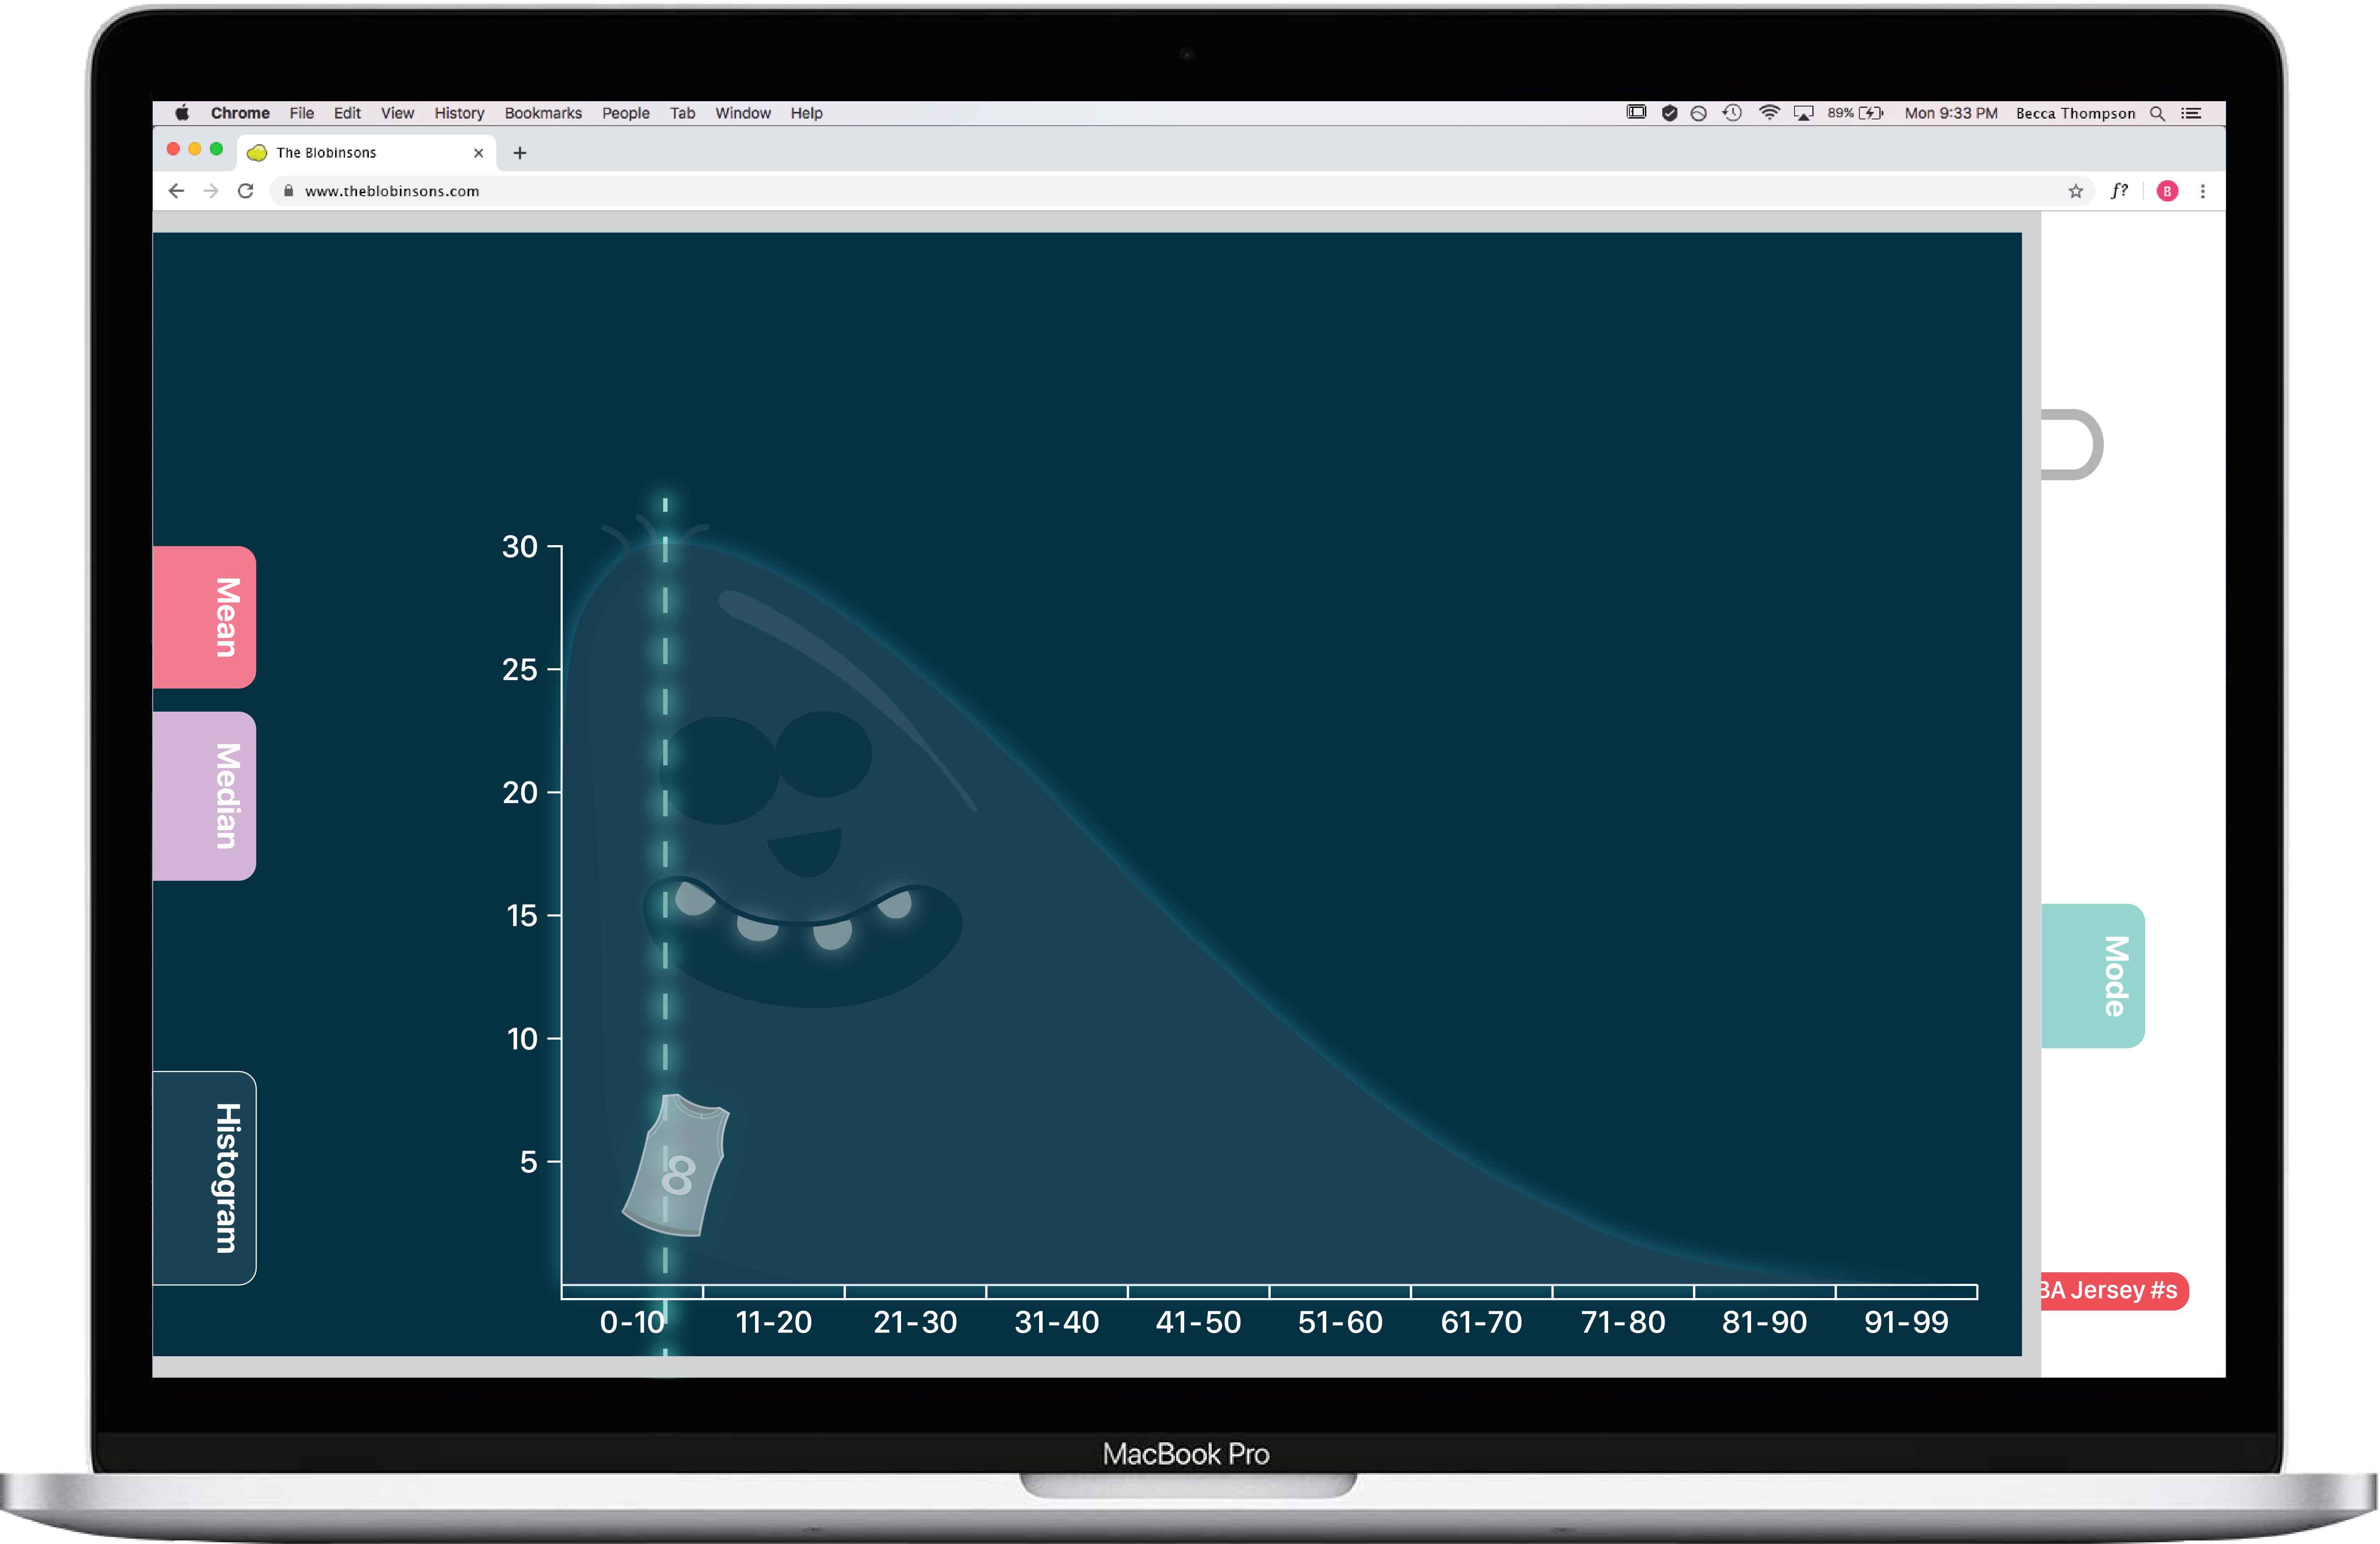The image size is (2380, 1544).
Task: Open the File menu
Action: (301, 113)
